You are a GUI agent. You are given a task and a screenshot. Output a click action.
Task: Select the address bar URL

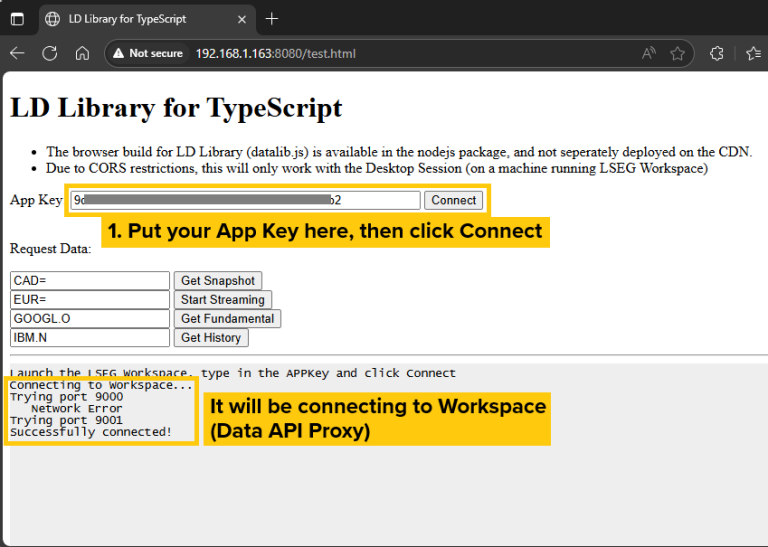click(x=276, y=53)
